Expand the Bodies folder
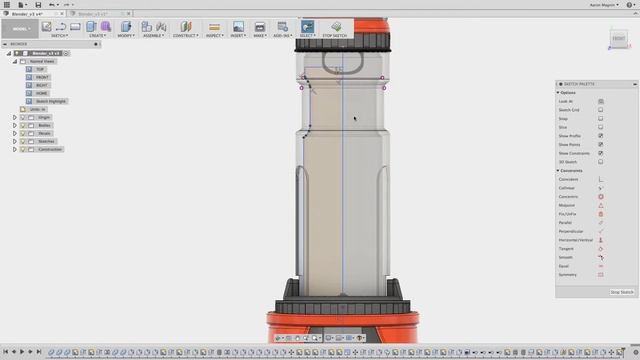The width and height of the screenshot is (640, 360). tap(15, 125)
